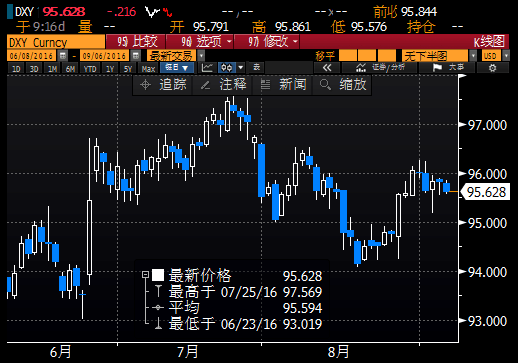Click the 93.000 axis label

click(487, 321)
